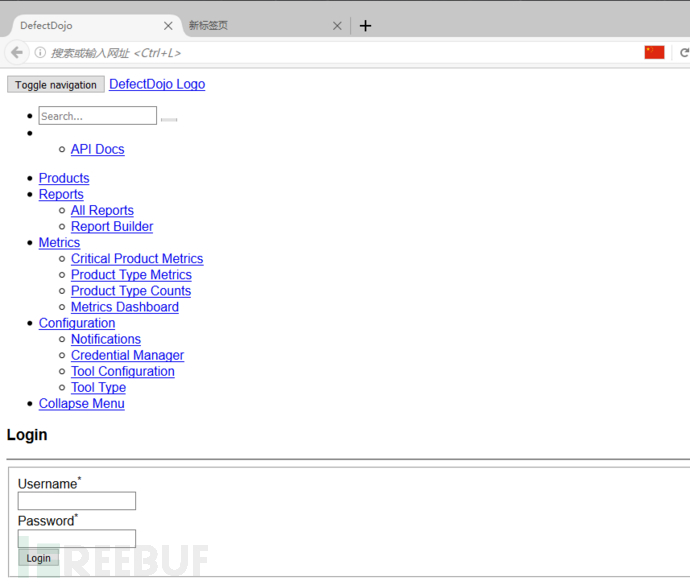This screenshot has height=585, width=690.
Task: Open the DefectDojo Logo link
Action: pyautogui.click(x=157, y=84)
